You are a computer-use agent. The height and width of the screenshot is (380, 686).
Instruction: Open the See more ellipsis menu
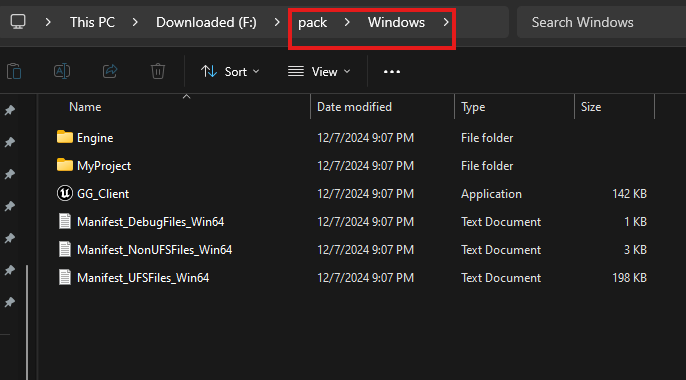tap(392, 72)
